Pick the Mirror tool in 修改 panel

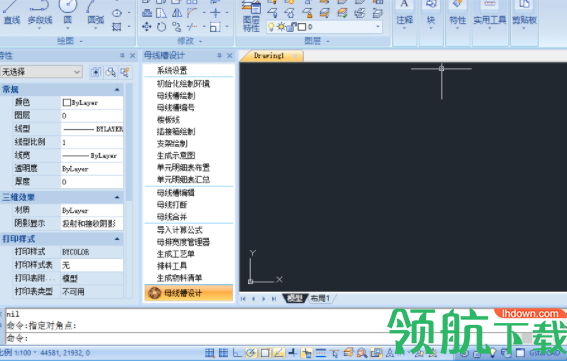(176, 13)
